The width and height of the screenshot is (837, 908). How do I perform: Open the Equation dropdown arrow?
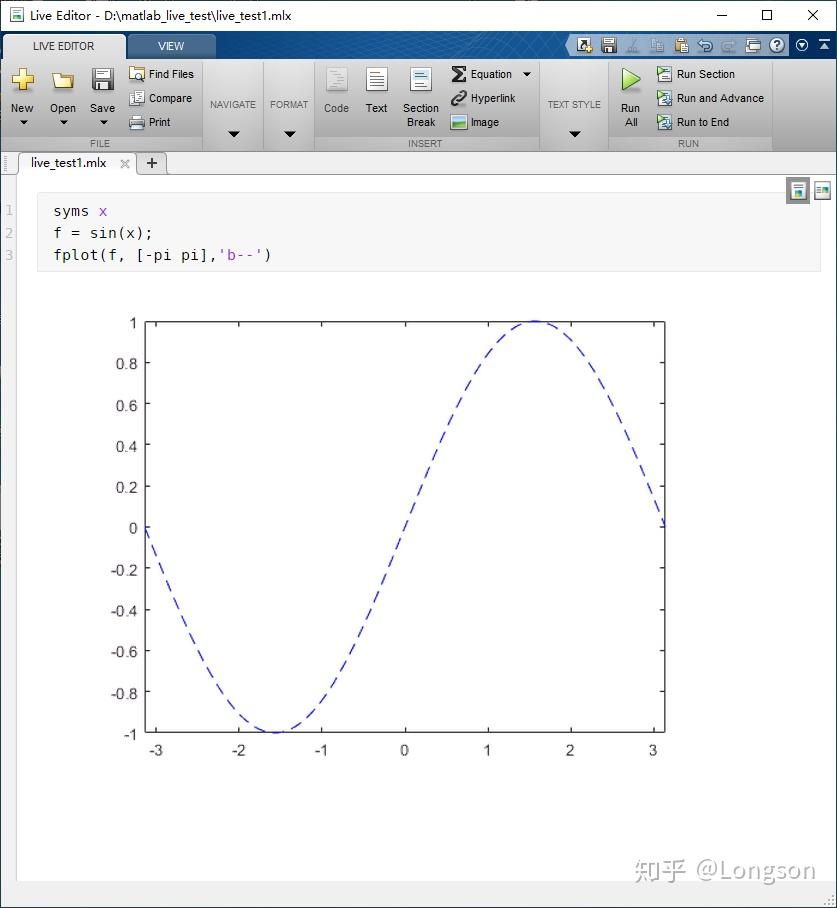(527, 74)
